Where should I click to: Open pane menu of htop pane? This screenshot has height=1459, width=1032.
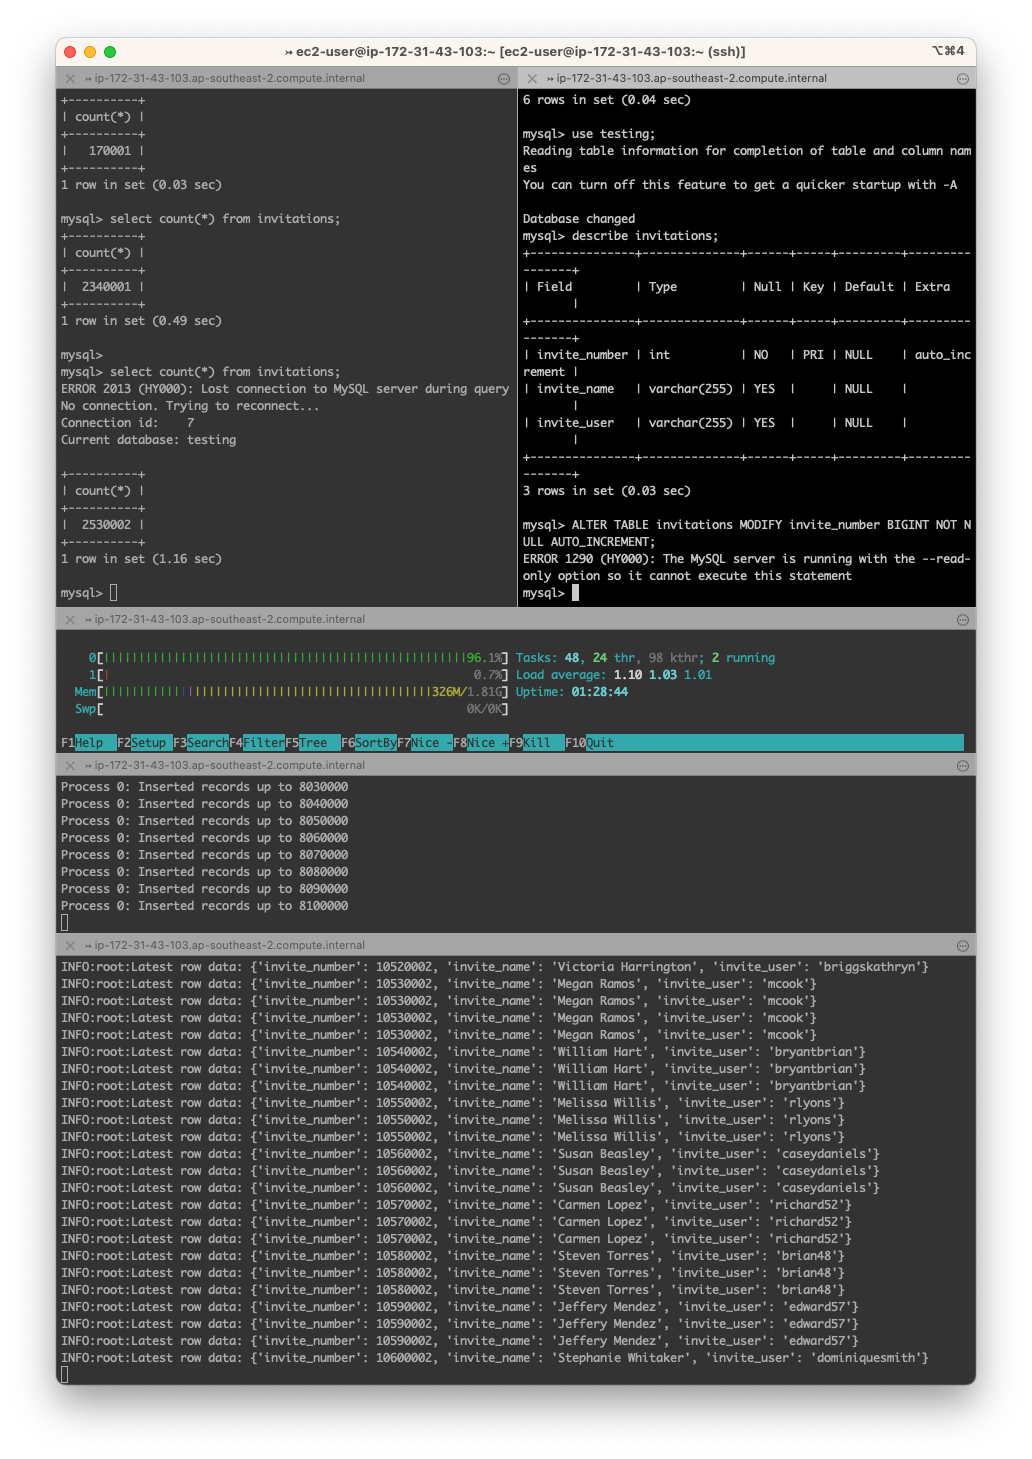[963, 619]
